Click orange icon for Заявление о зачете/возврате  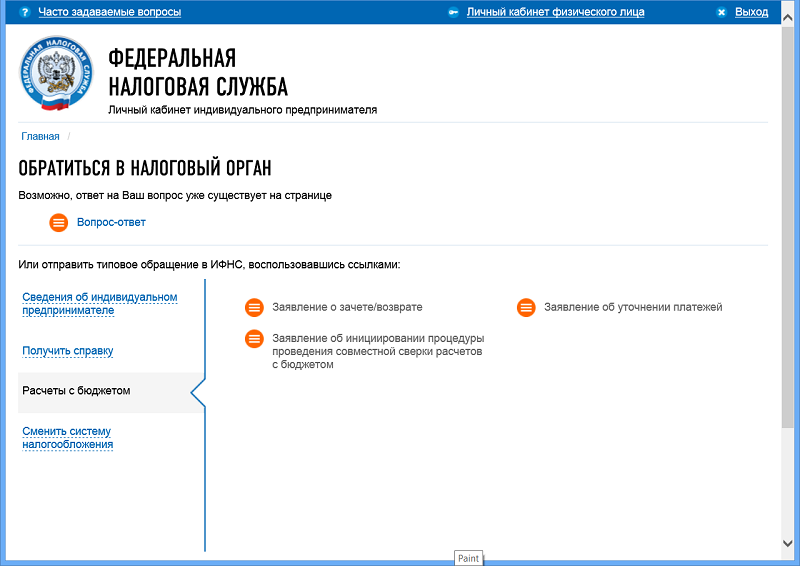pos(254,308)
